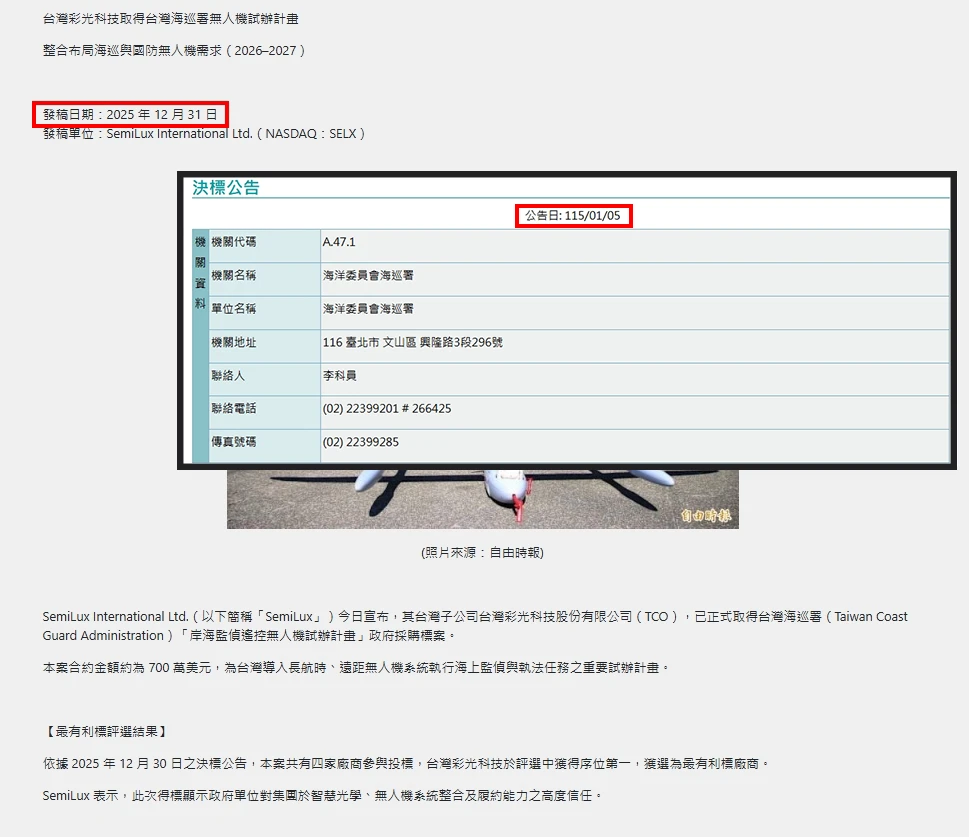The width and height of the screenshot is (969, 837).
Task: Click the 聯絡電話 label cell
Action: pyautogui.click(x=264, y=412)
